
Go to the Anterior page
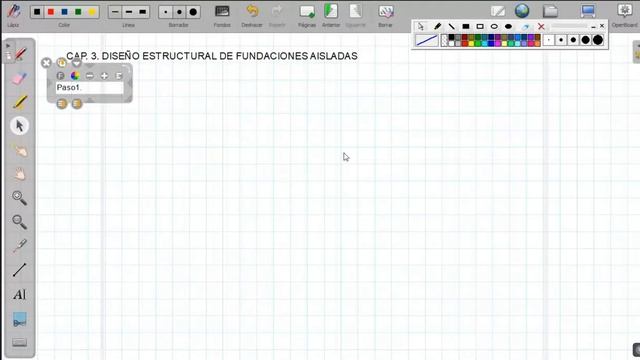tap(331, 11)
